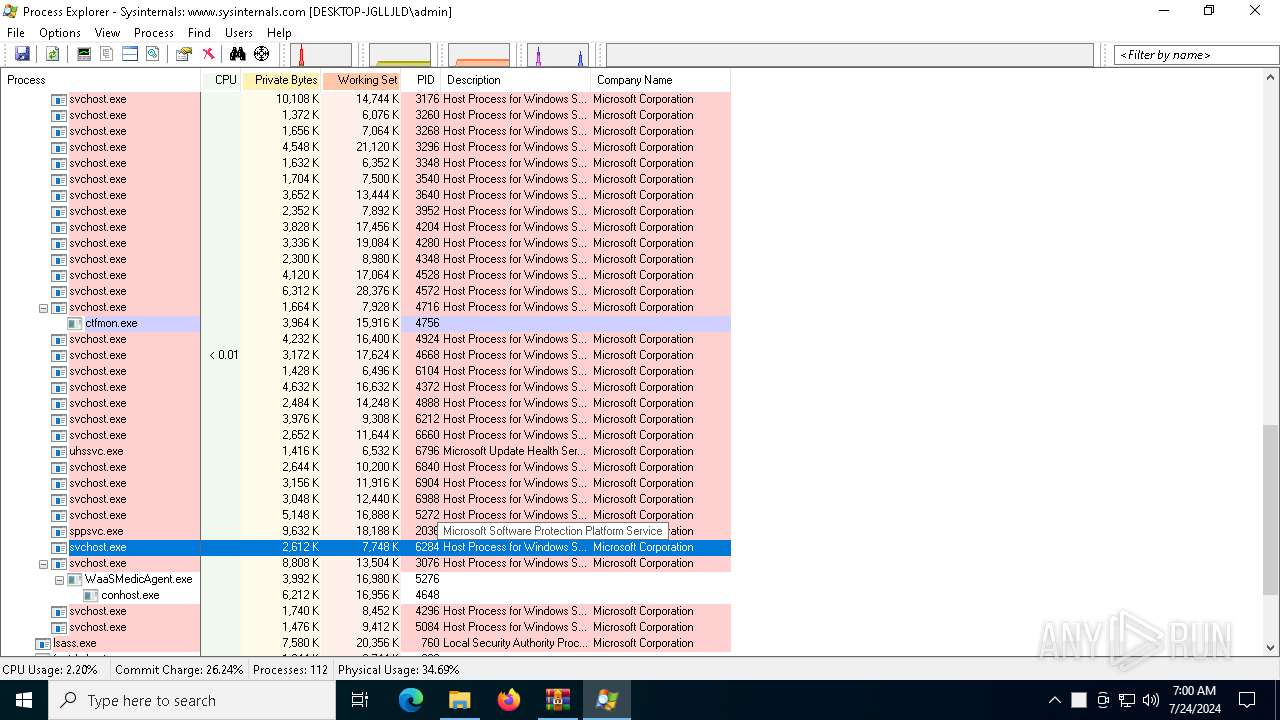Select uhssvc.exe process name
The width and height of the screenshot is (1280, 720).
coord(96,452)
